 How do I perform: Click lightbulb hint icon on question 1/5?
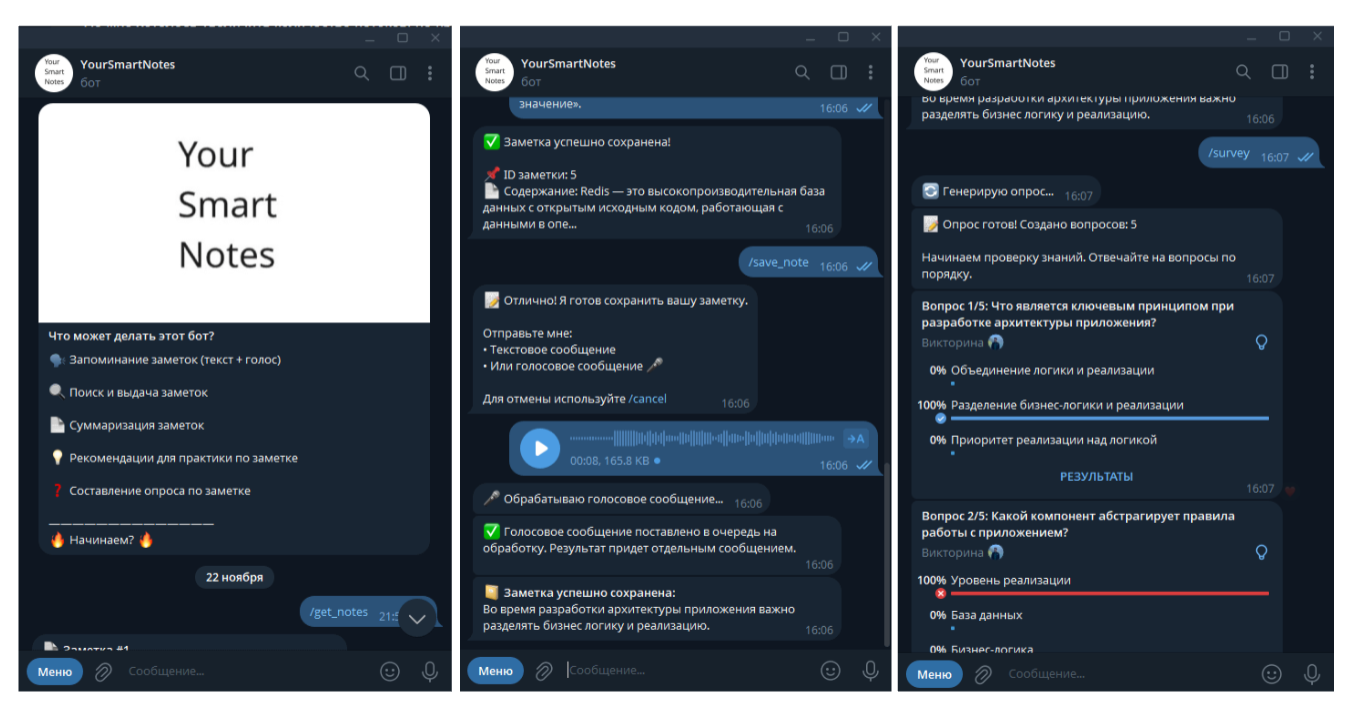1262,342
